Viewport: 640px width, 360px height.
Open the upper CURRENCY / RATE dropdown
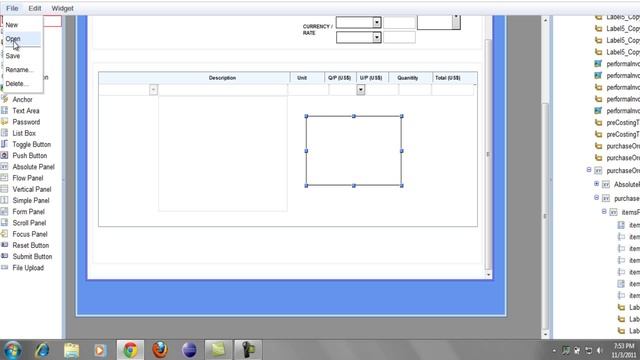(x=377, y=22)
